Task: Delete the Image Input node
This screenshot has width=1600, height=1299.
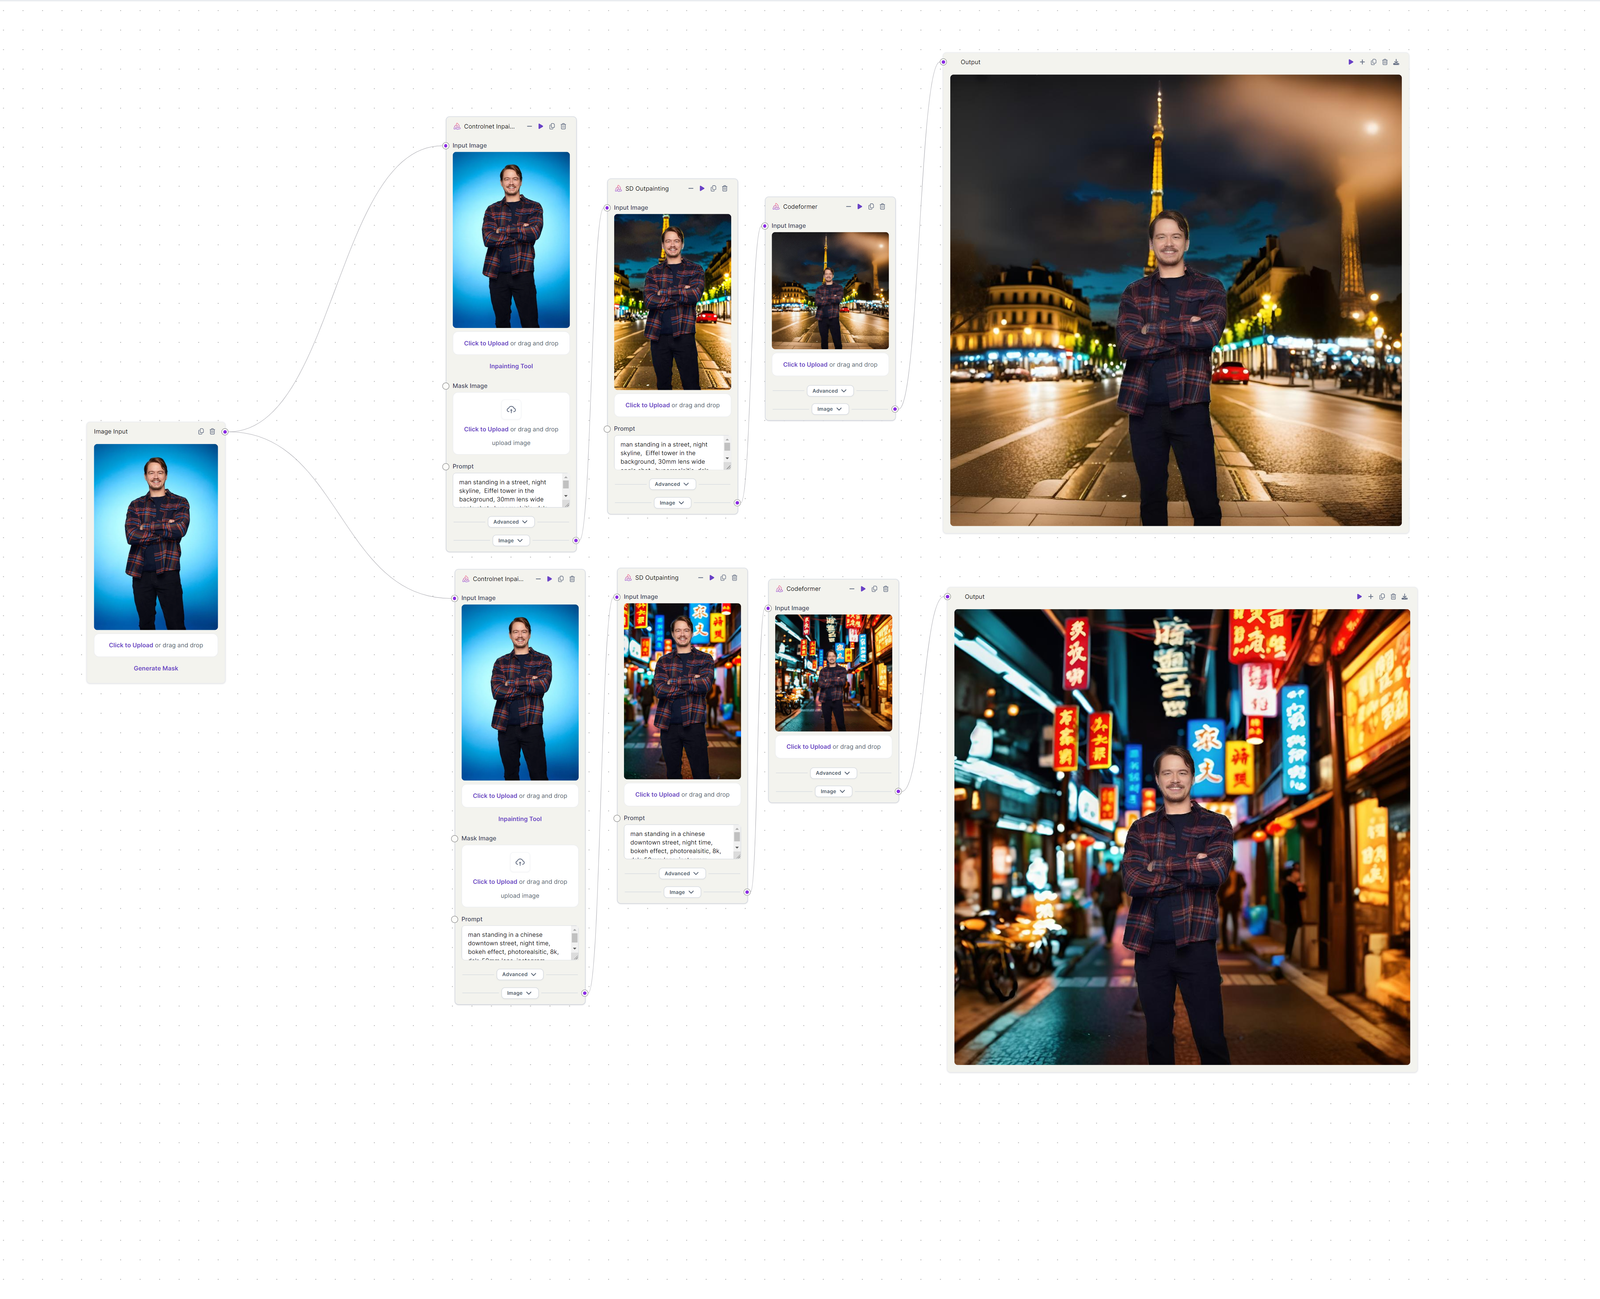Action: coord(213,432)
